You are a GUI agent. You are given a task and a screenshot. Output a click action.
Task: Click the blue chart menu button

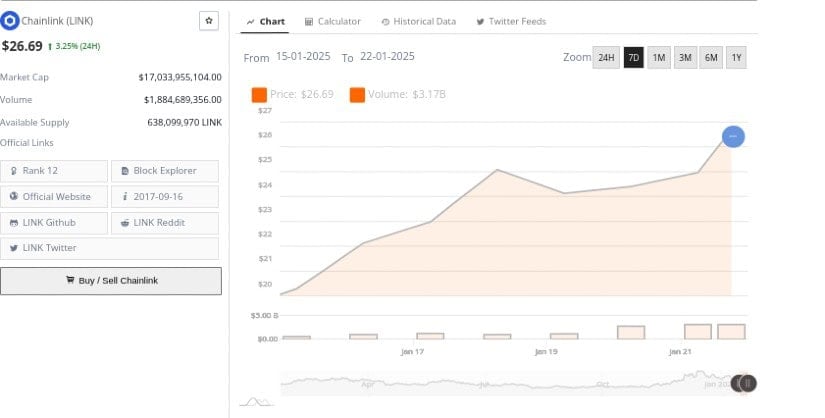point(732,136)
